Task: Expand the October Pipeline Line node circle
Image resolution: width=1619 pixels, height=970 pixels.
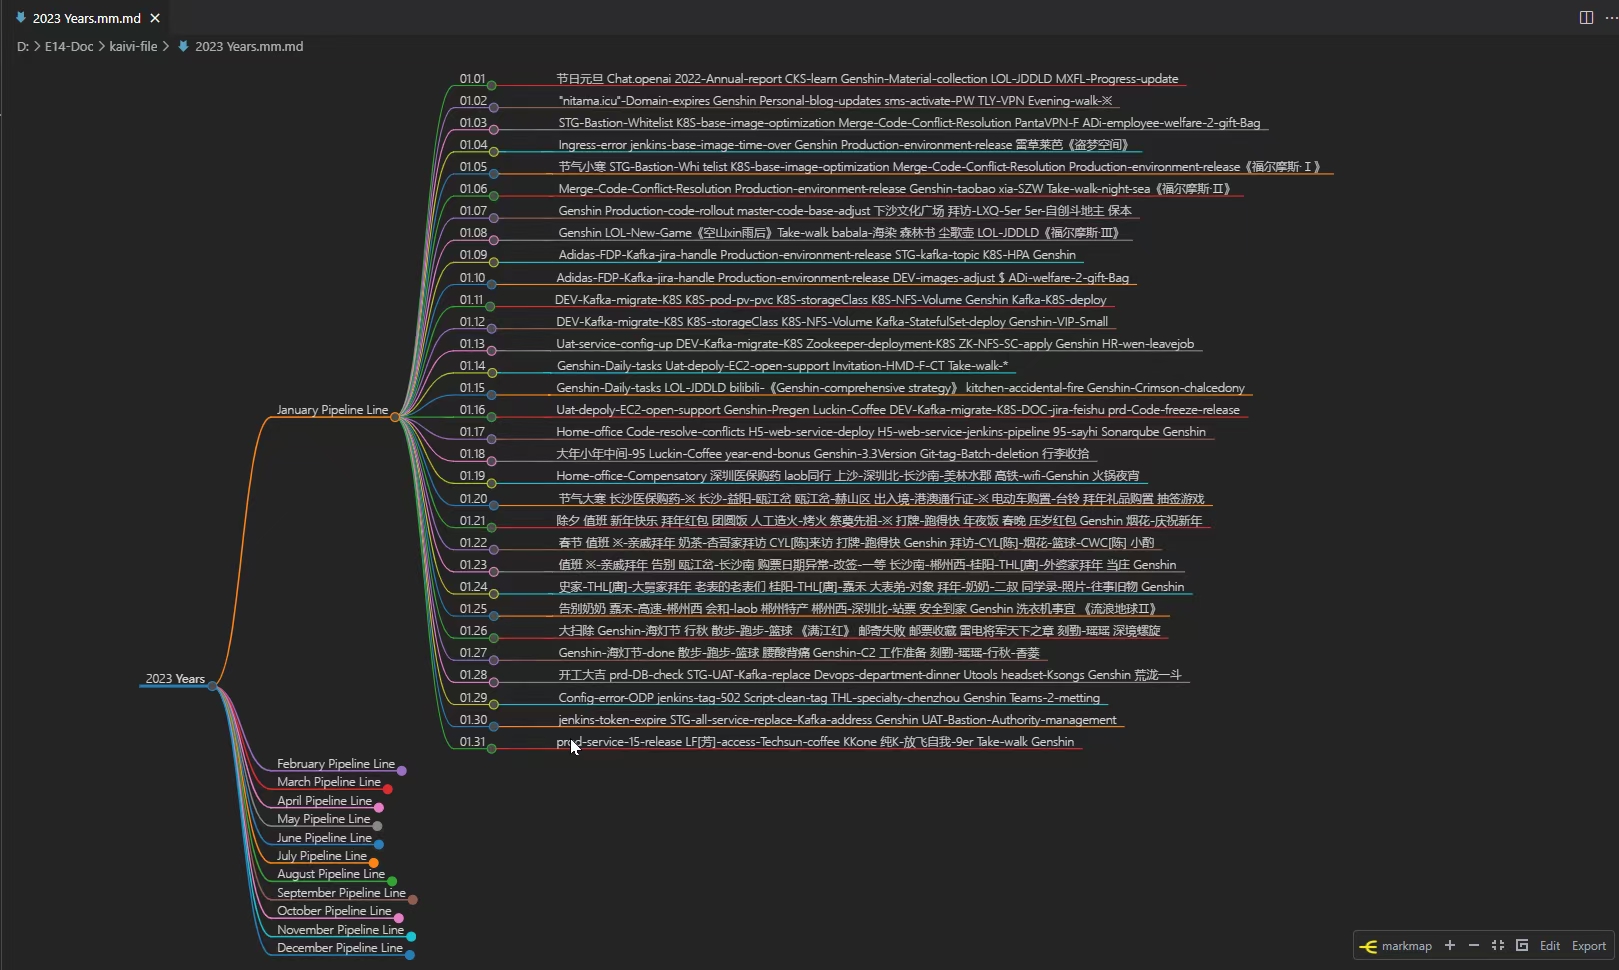Action: tap(399, 918)
